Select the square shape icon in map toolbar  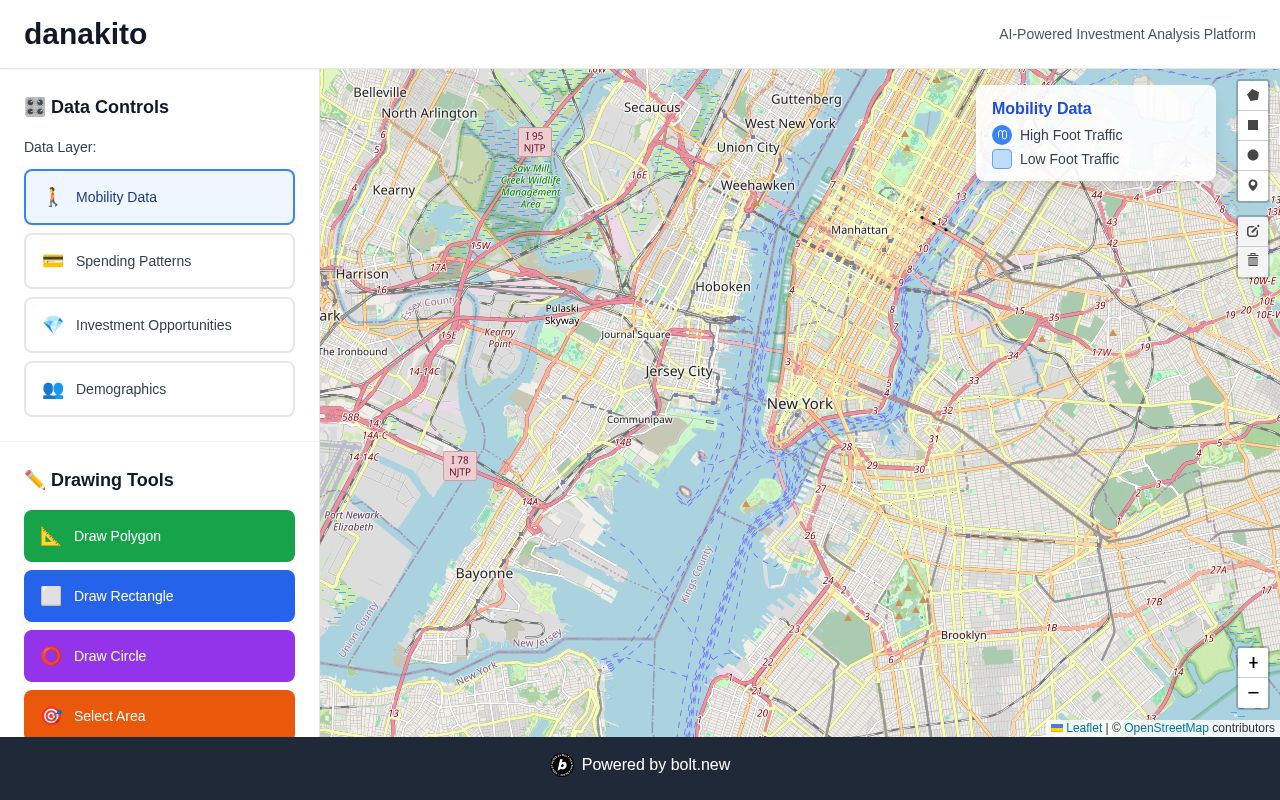pyautogui.click(x=1253, y=125)
